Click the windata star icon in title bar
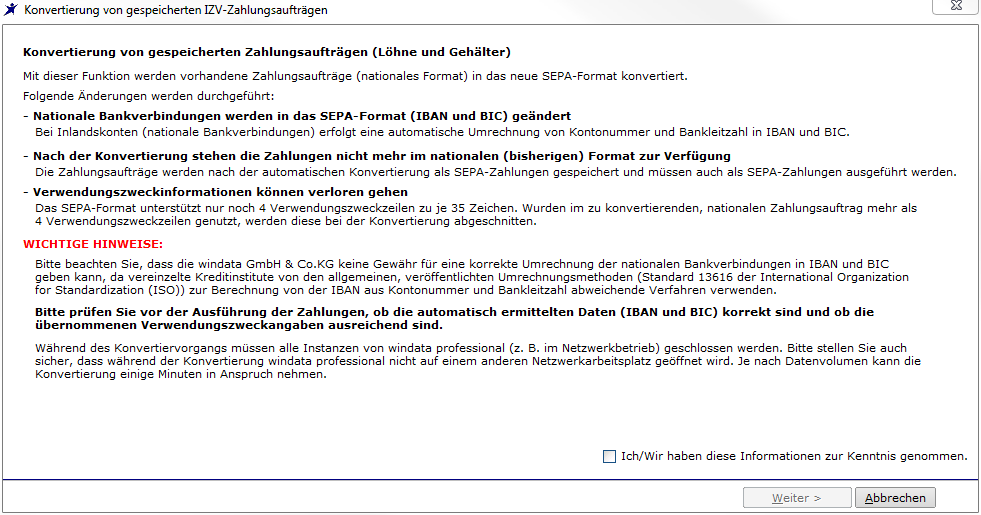Screen dimensions: 981x515 (11, 9)
